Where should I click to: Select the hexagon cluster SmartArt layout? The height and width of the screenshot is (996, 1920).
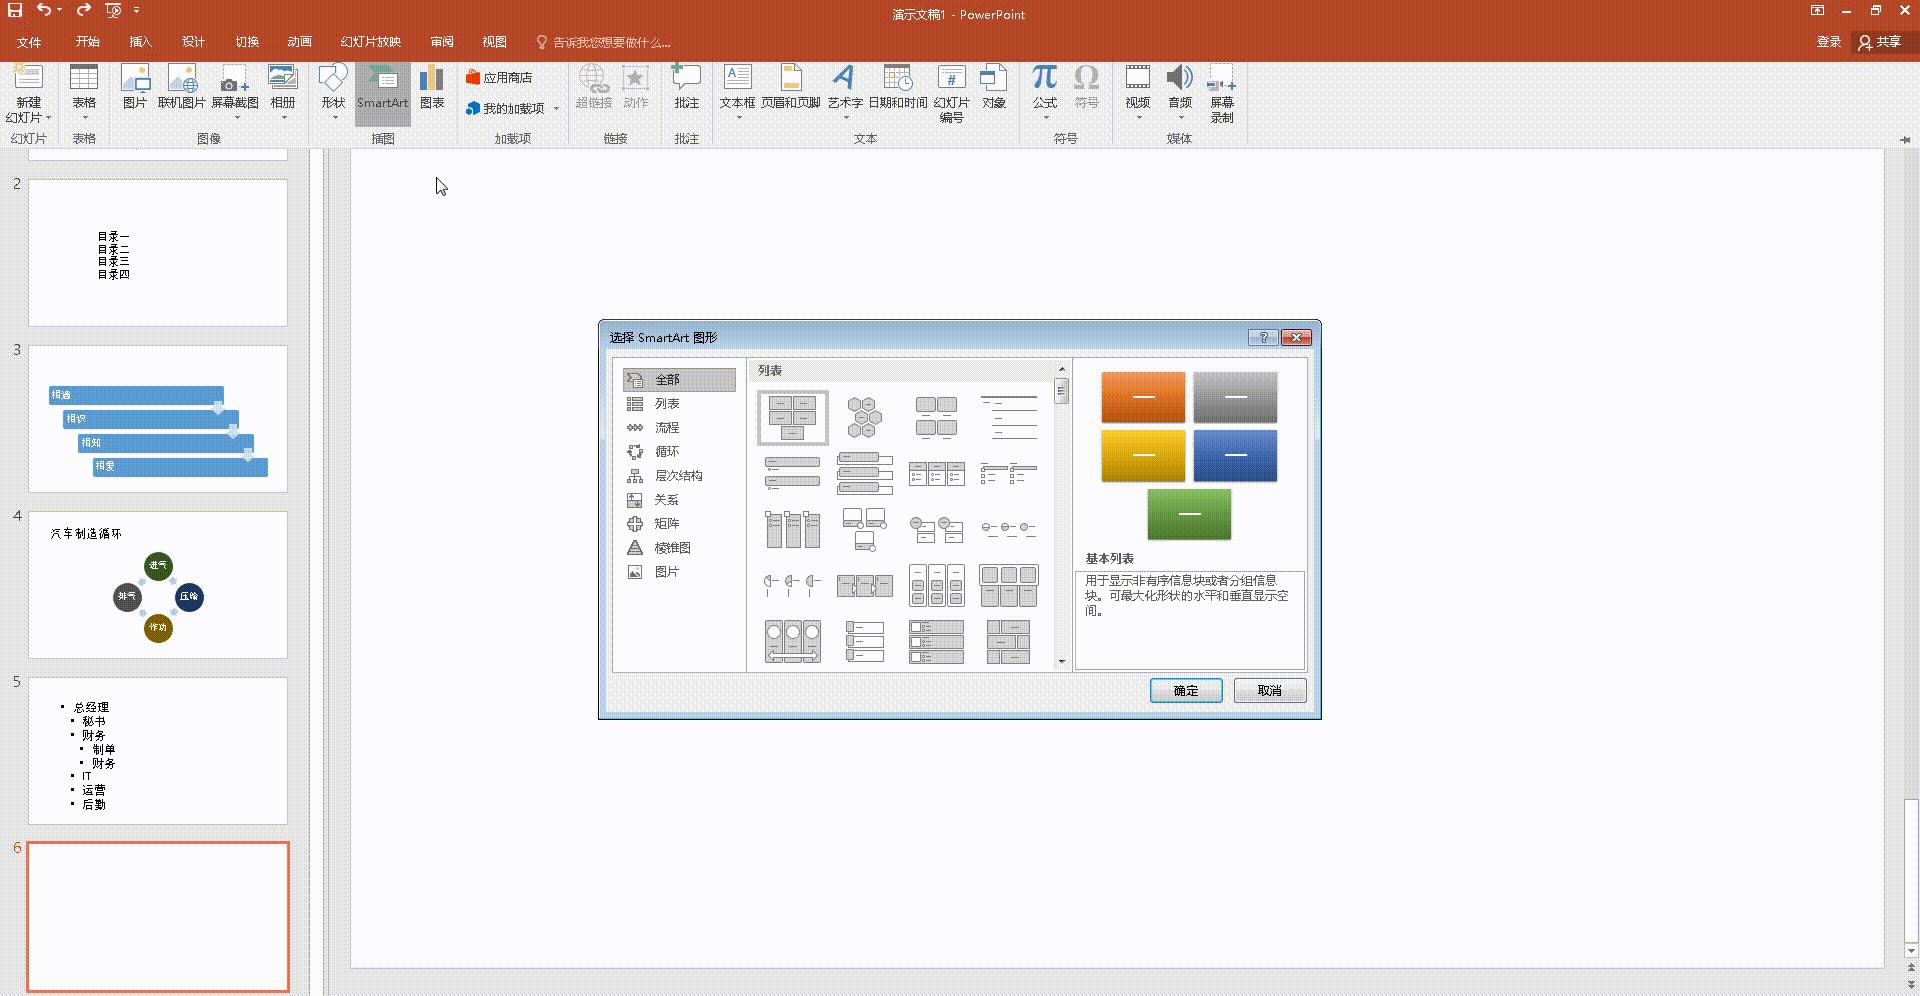(x=864, y=417)
